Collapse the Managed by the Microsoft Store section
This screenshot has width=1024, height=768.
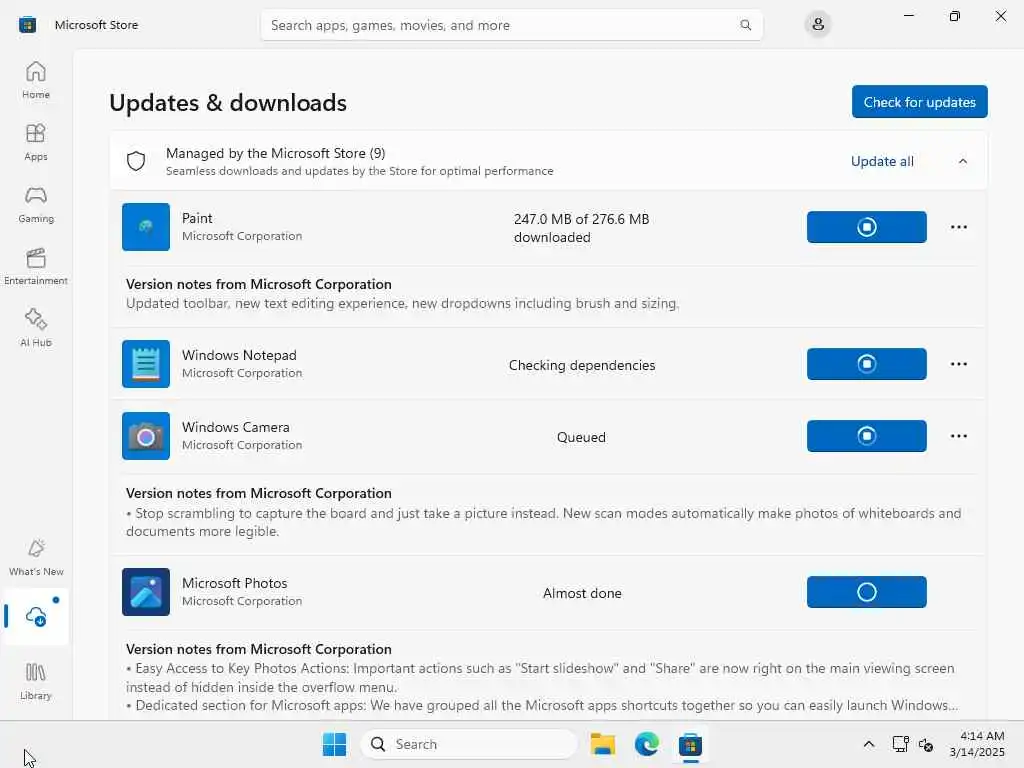coord(963,161)
